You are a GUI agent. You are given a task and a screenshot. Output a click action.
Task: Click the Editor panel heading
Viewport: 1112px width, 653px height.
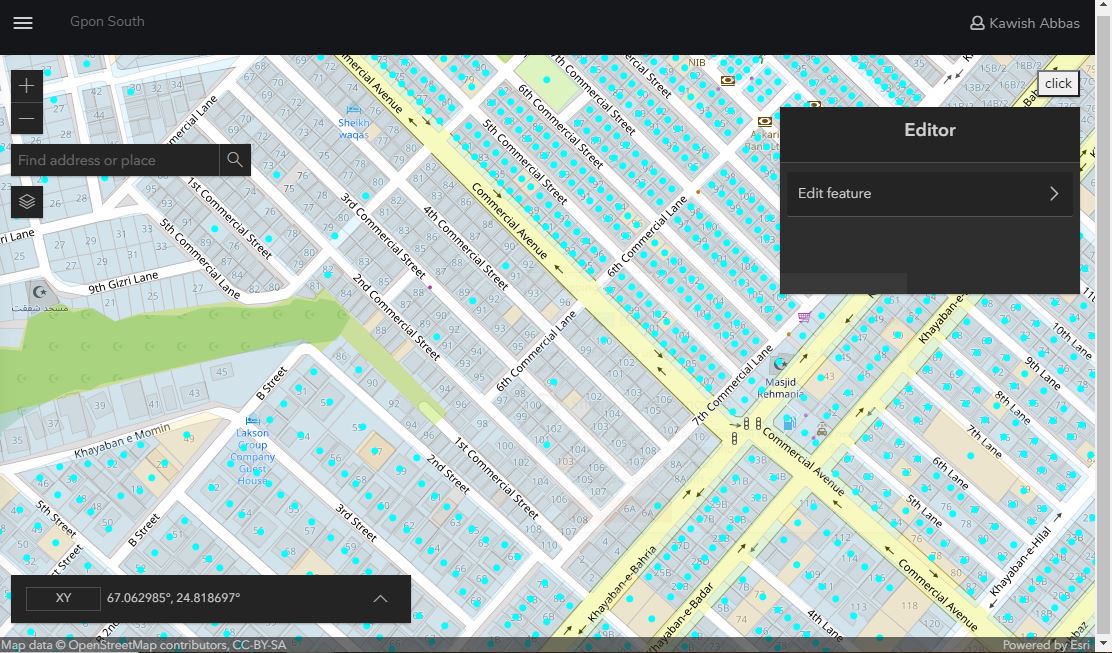point(930,130)
